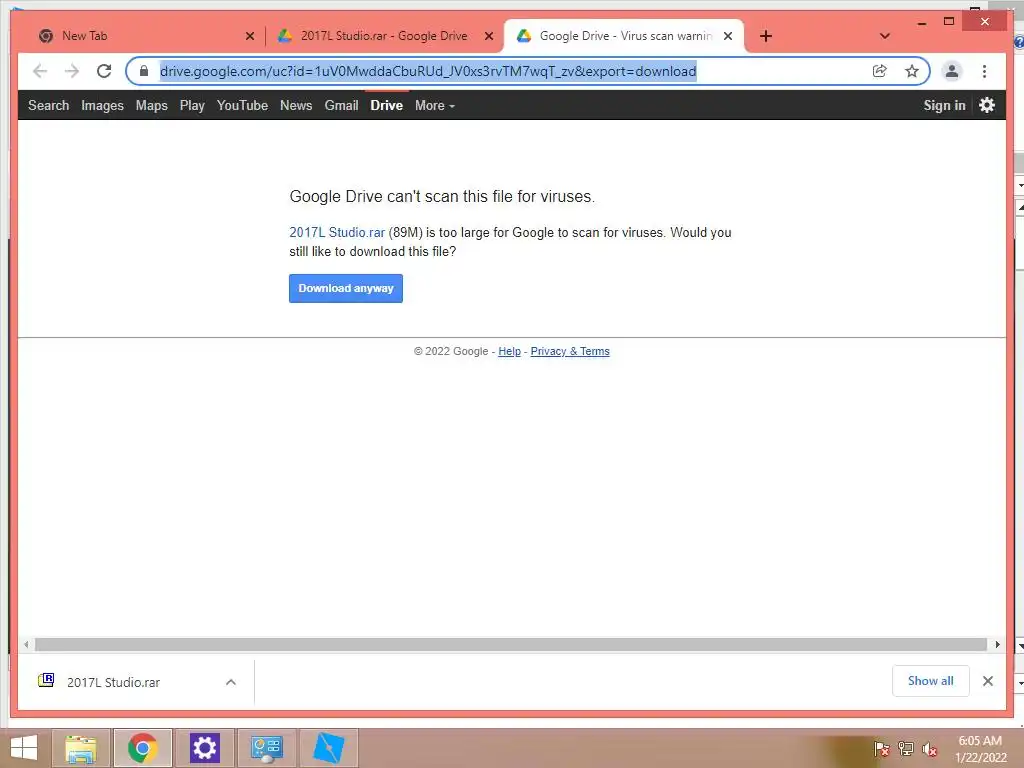Click the browser back arrow
Viewport: 1024px width, 768px height.
click(40, 71)
